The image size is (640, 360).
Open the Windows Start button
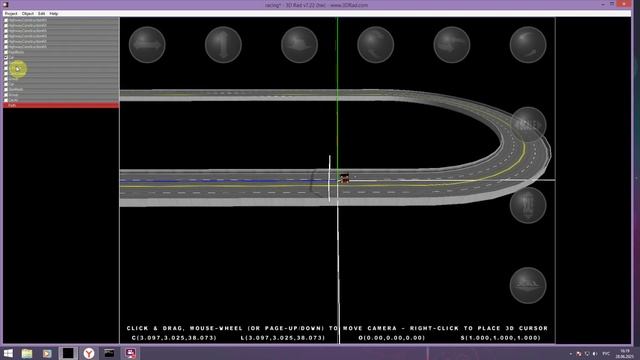pos(8,353)
